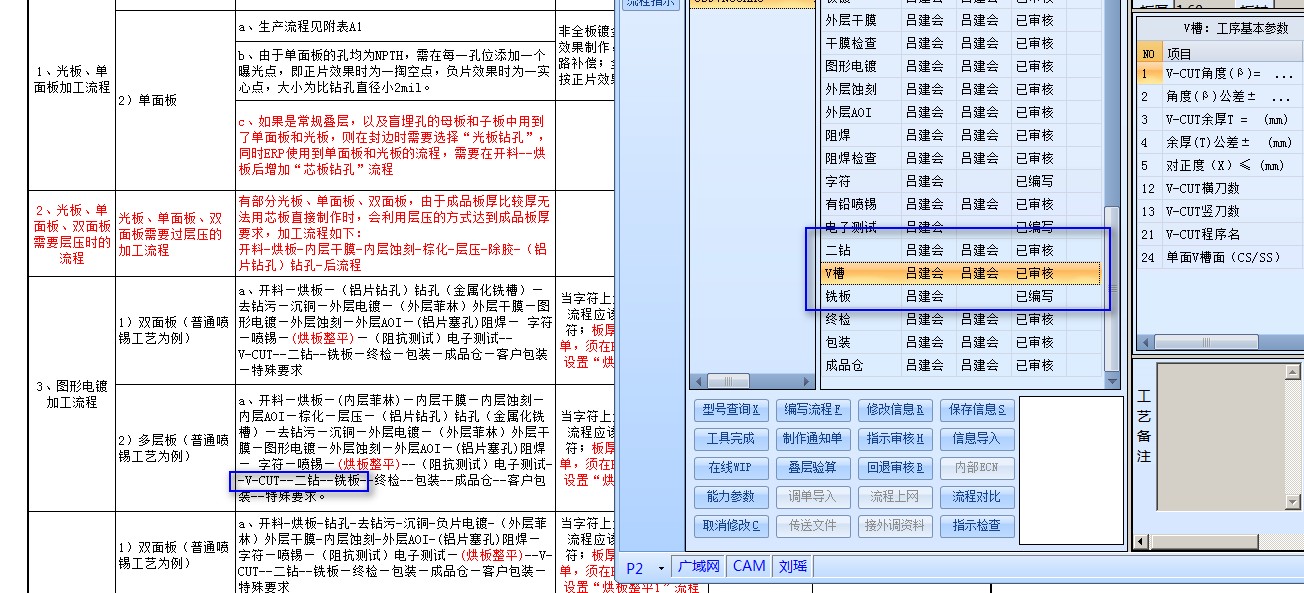This screenshot has width=1304, height=593.
Task: Open the P2 dropdown arrow in status bar
Action: coord(661,567)
